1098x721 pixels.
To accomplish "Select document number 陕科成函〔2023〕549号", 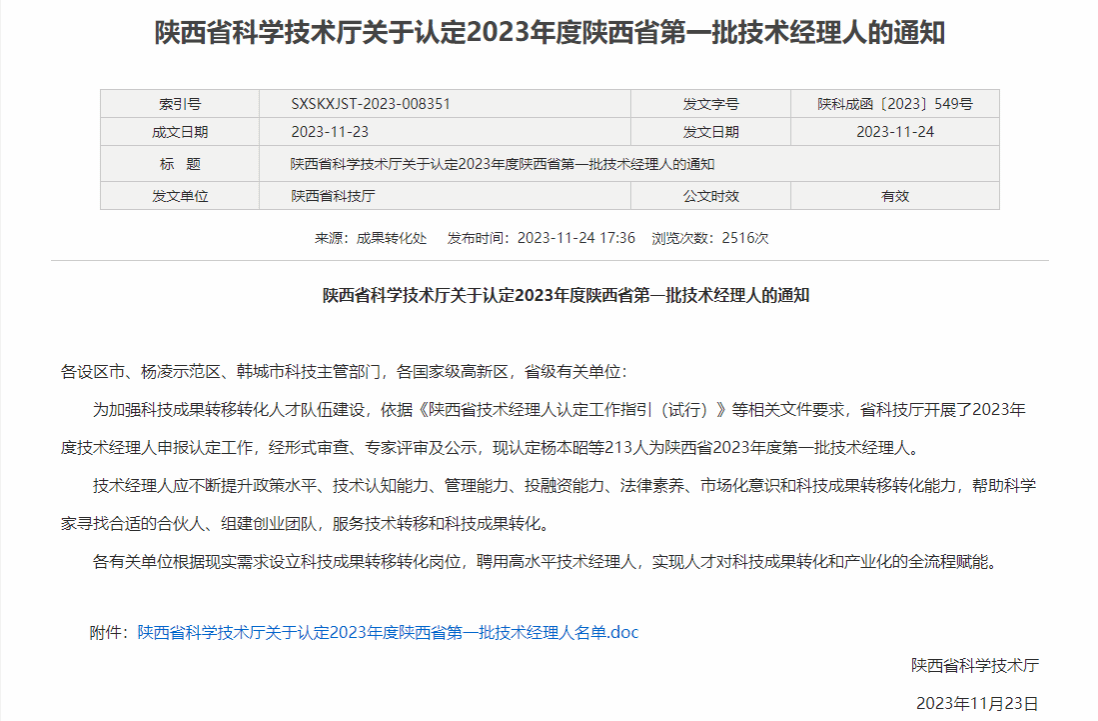I will click(x=895, y=104).
